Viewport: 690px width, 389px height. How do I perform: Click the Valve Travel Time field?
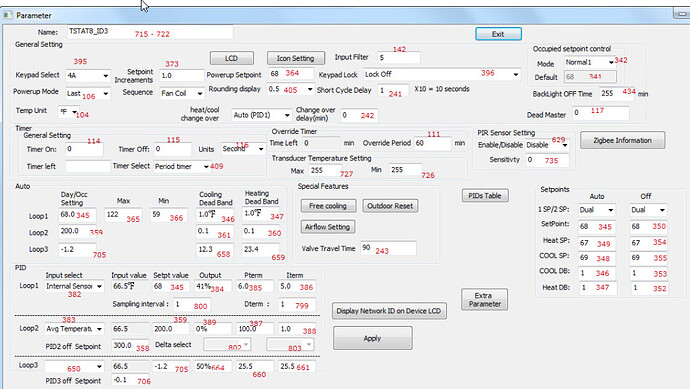click(388, 248)
